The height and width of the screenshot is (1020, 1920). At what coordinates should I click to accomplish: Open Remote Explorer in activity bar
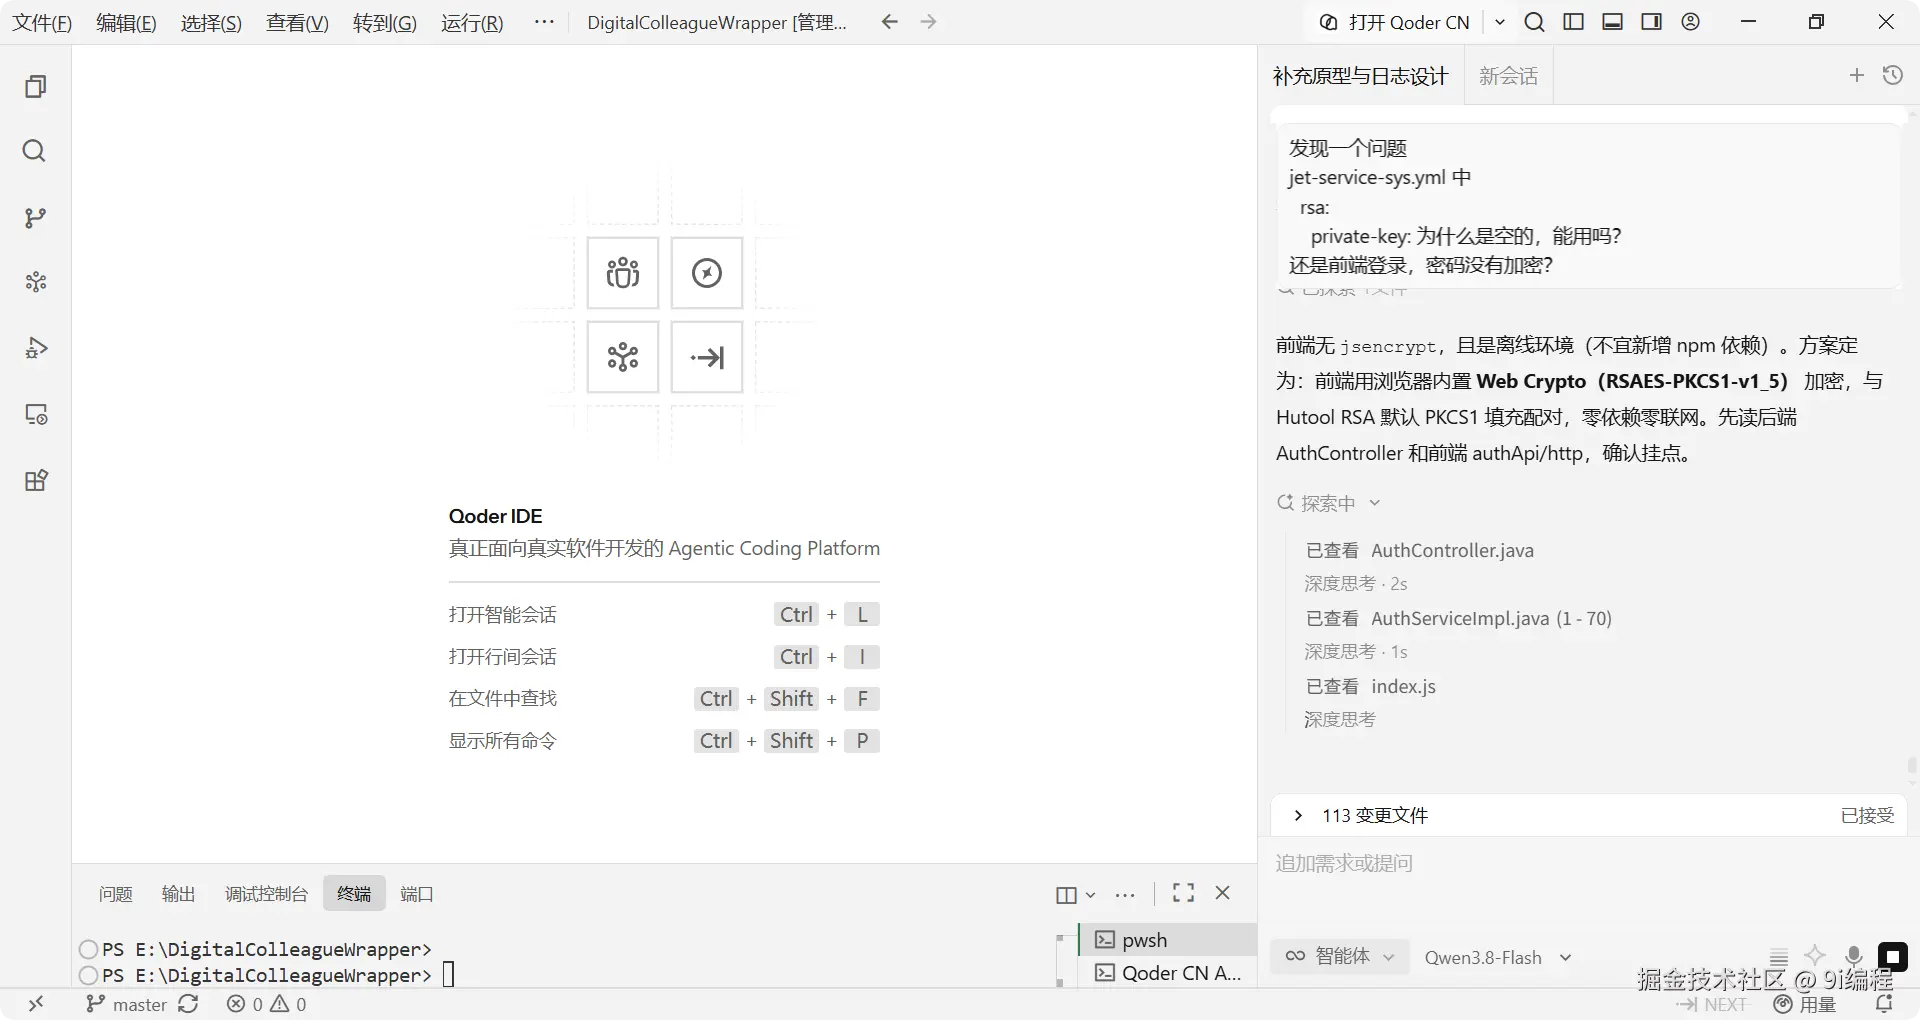[x=35, y=414]
